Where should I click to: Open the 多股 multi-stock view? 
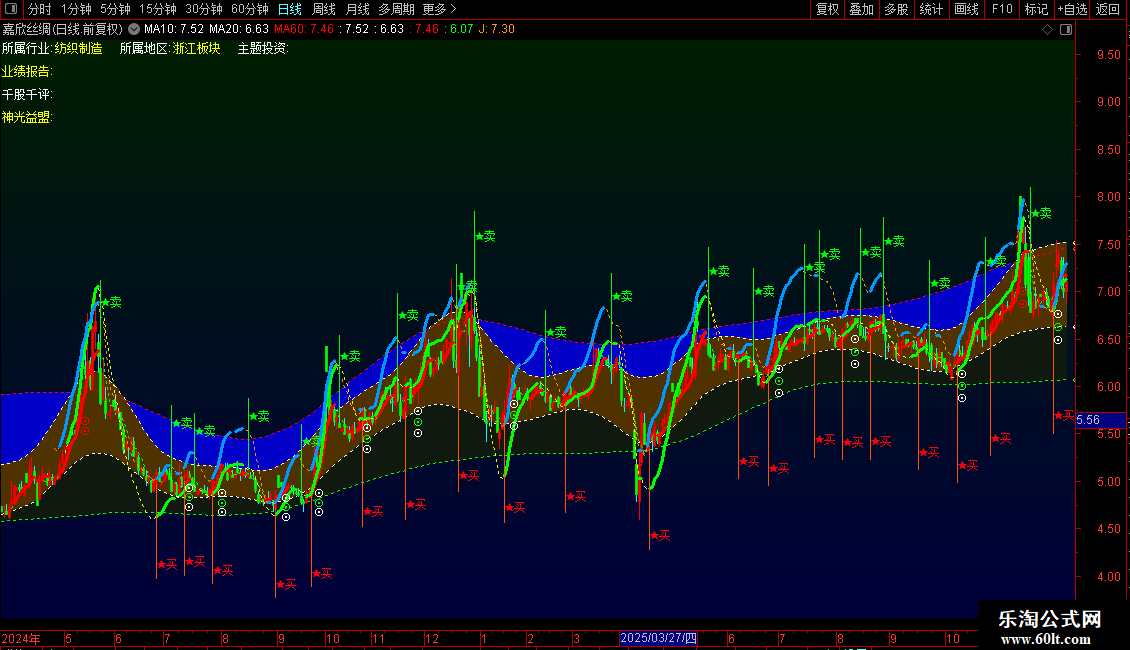pyautogui.click(x=897, y=9)
